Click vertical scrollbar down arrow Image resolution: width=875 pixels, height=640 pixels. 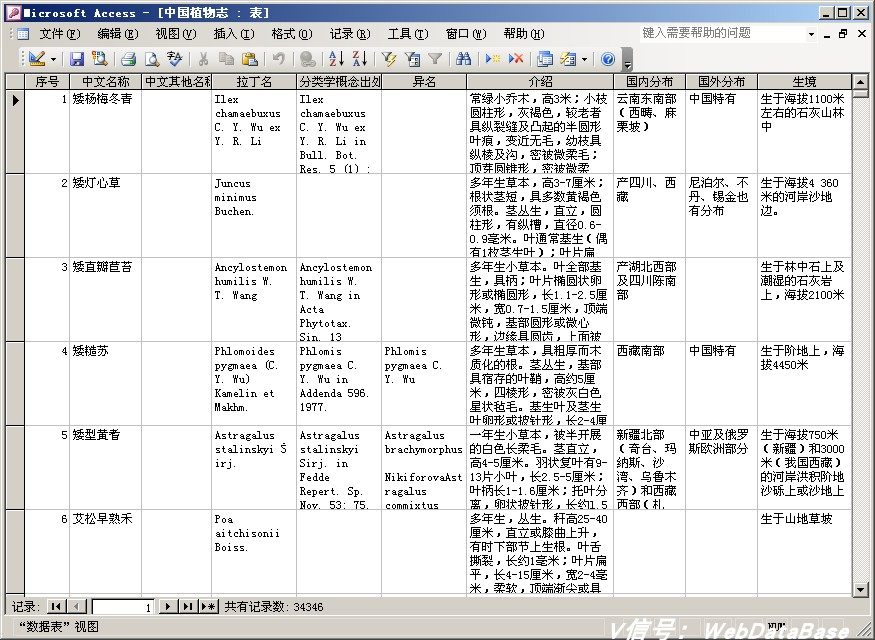860,589
